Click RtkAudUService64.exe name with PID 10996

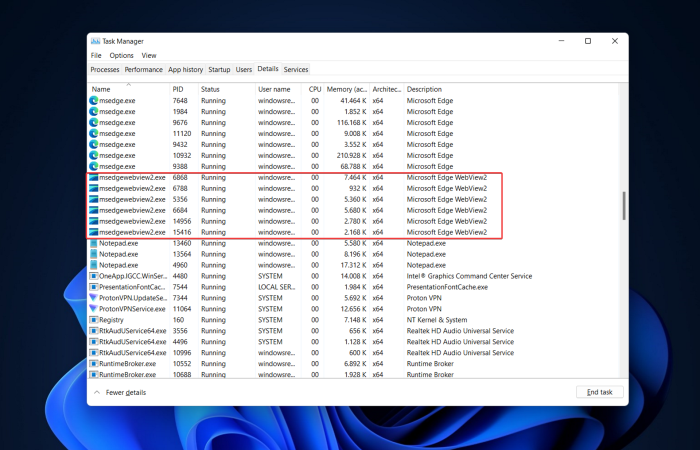pyautogui.click(x=133, y=353)
